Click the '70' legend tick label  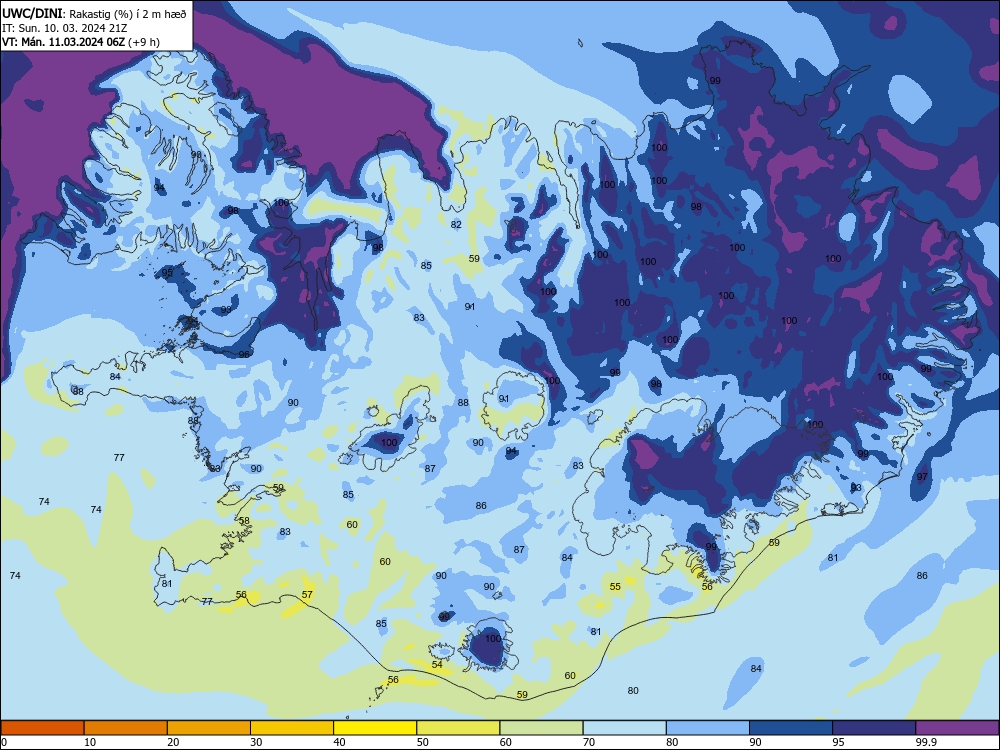pos(589,742)
